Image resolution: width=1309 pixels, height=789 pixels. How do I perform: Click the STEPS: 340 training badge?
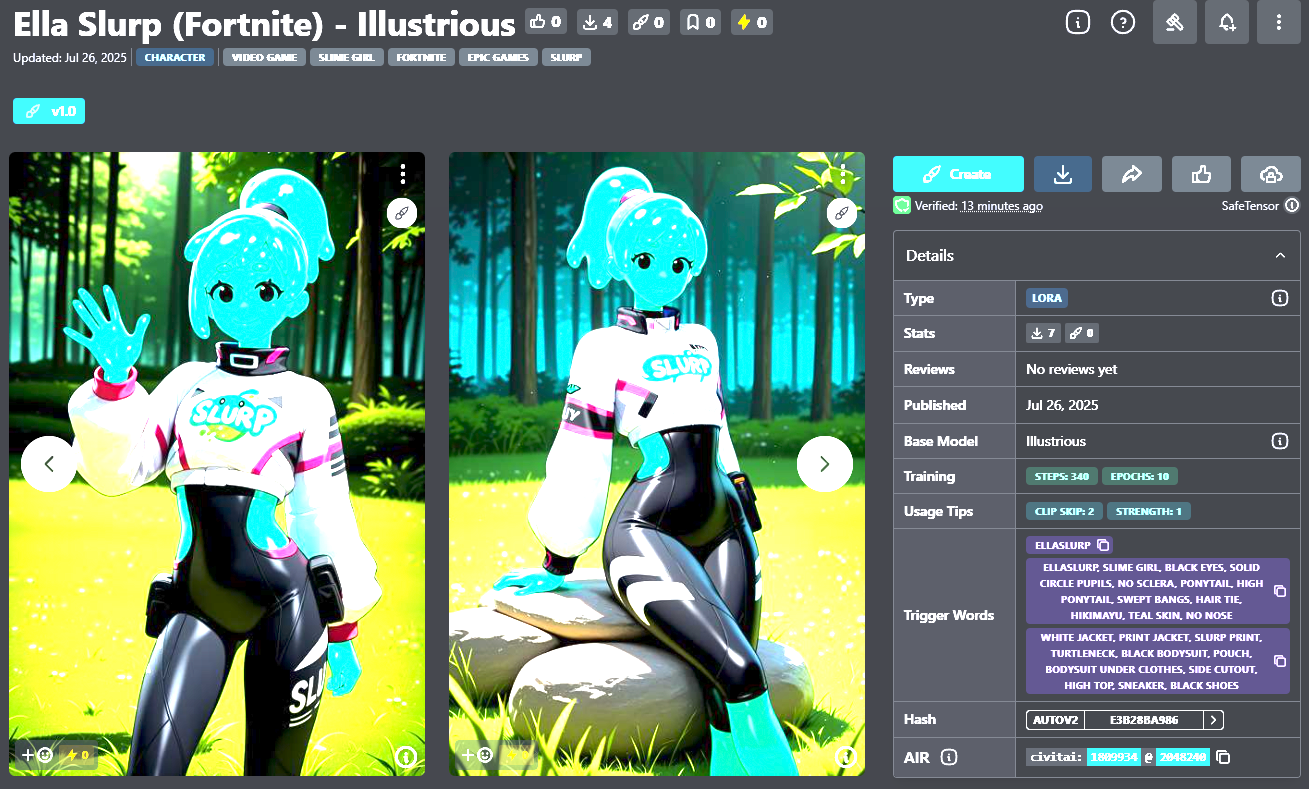coord(1062,476)
